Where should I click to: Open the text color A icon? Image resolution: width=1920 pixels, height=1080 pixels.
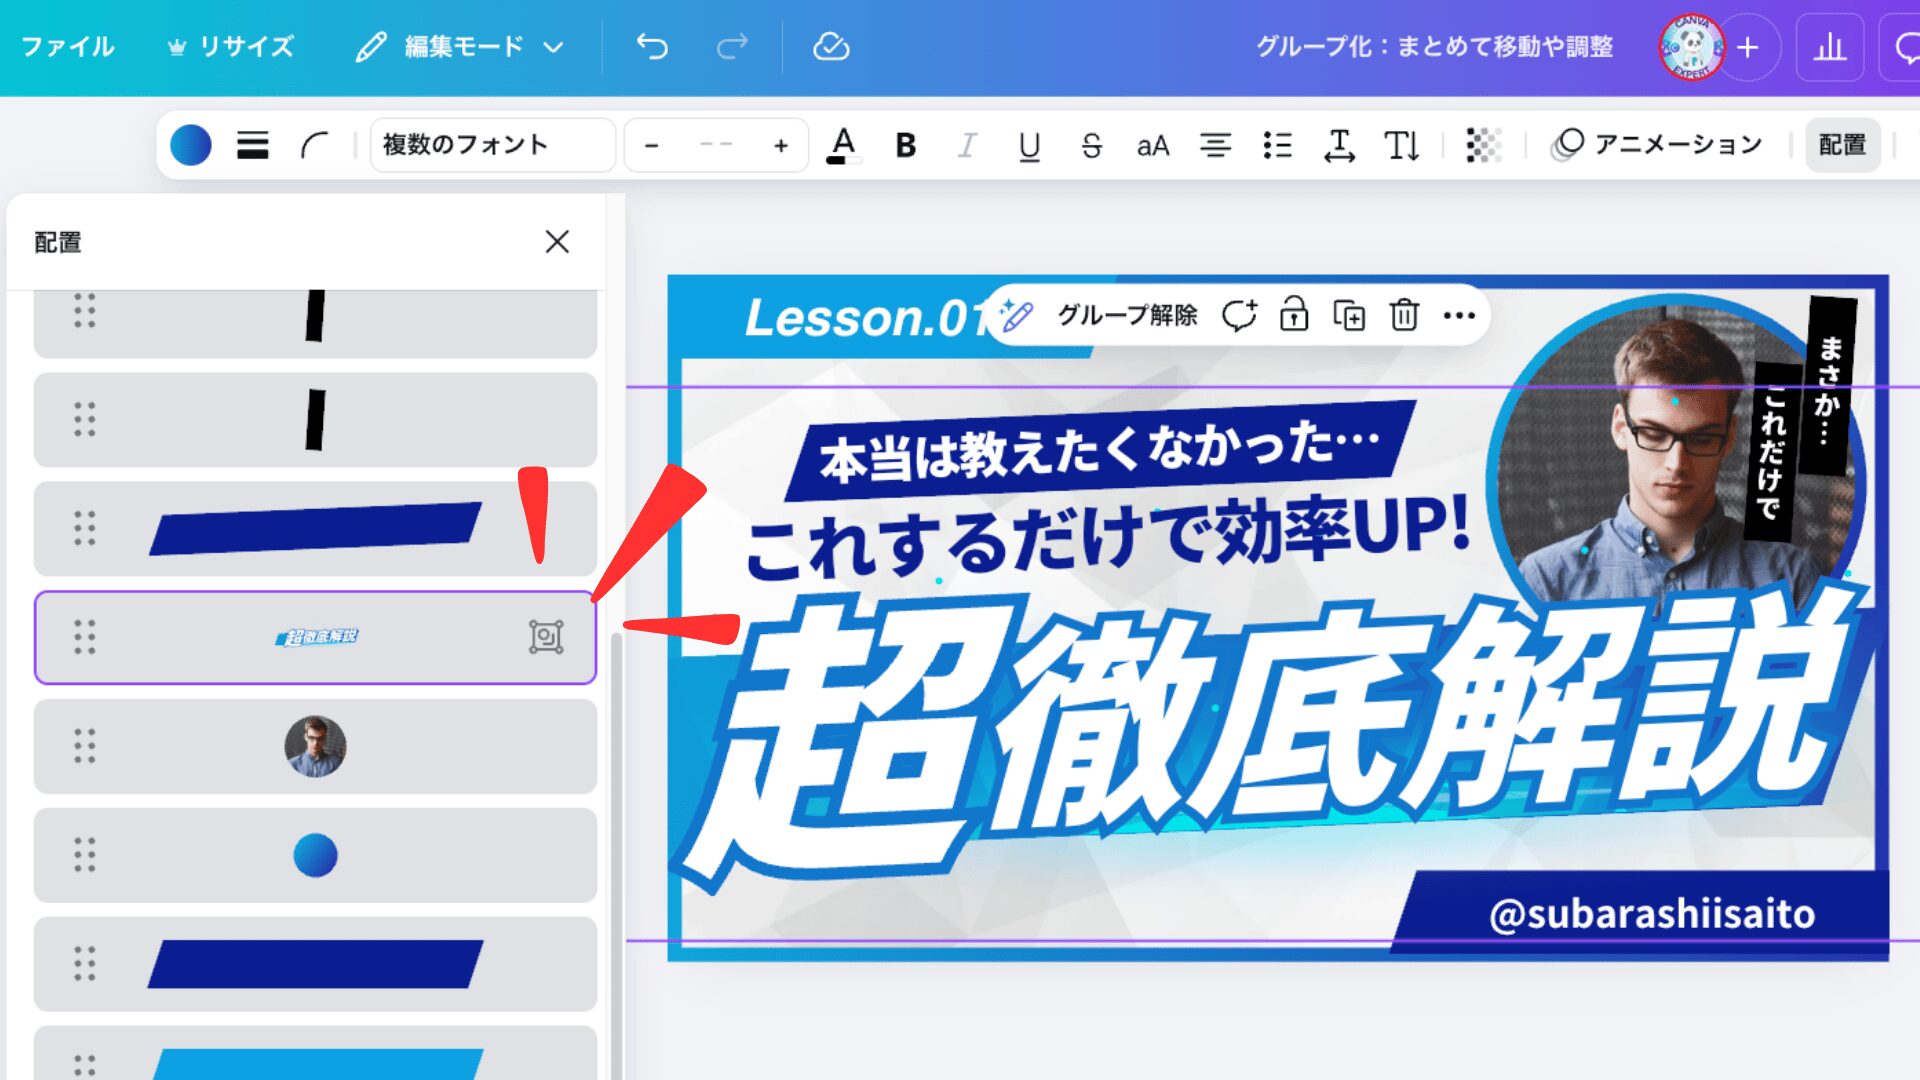click(x=843, y=145)
